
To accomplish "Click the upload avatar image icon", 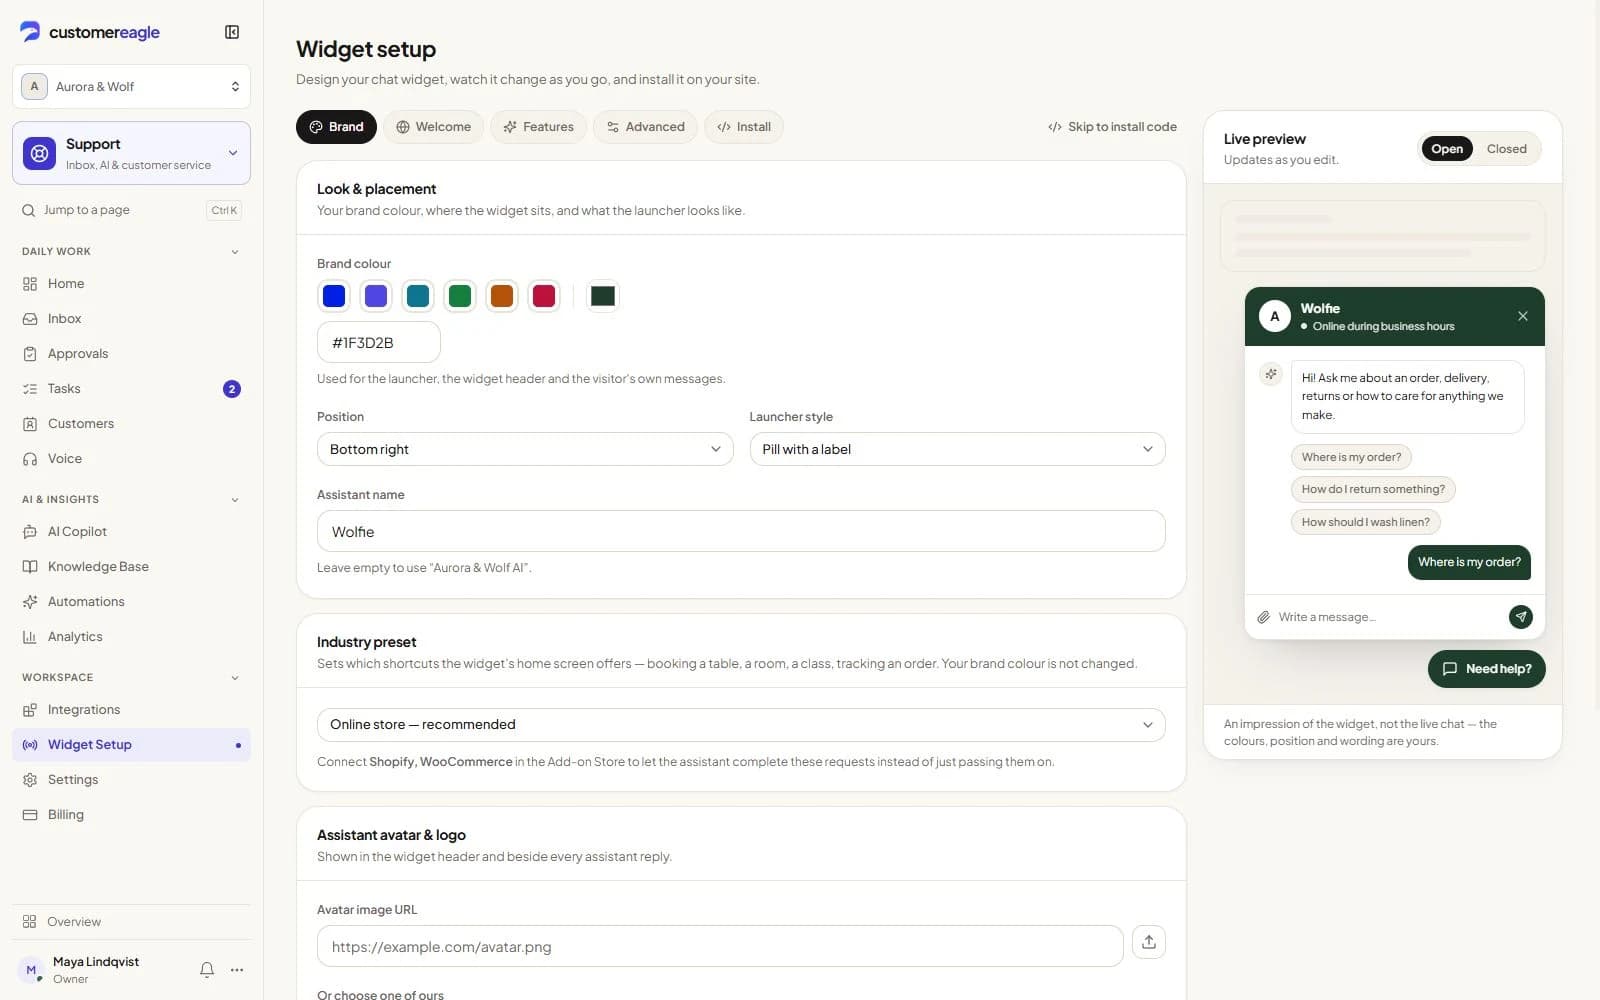I will (x=1149, y=942).
